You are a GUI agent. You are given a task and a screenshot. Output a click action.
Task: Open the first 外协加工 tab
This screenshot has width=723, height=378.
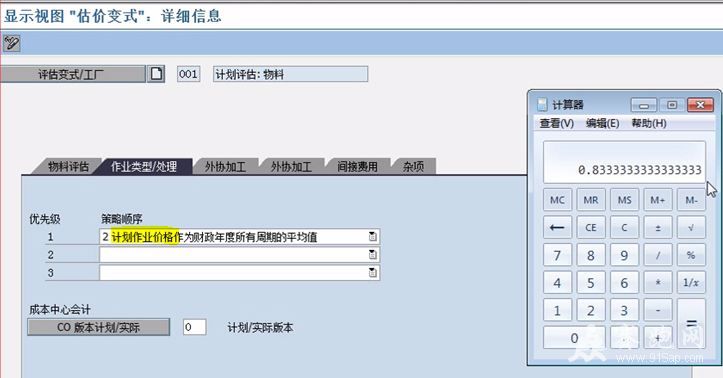click(x=225, y=166)
